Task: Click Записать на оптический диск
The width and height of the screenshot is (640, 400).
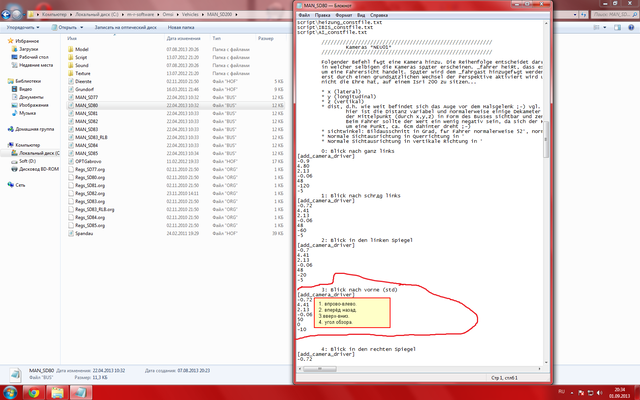Action: [x=123, y=28]
